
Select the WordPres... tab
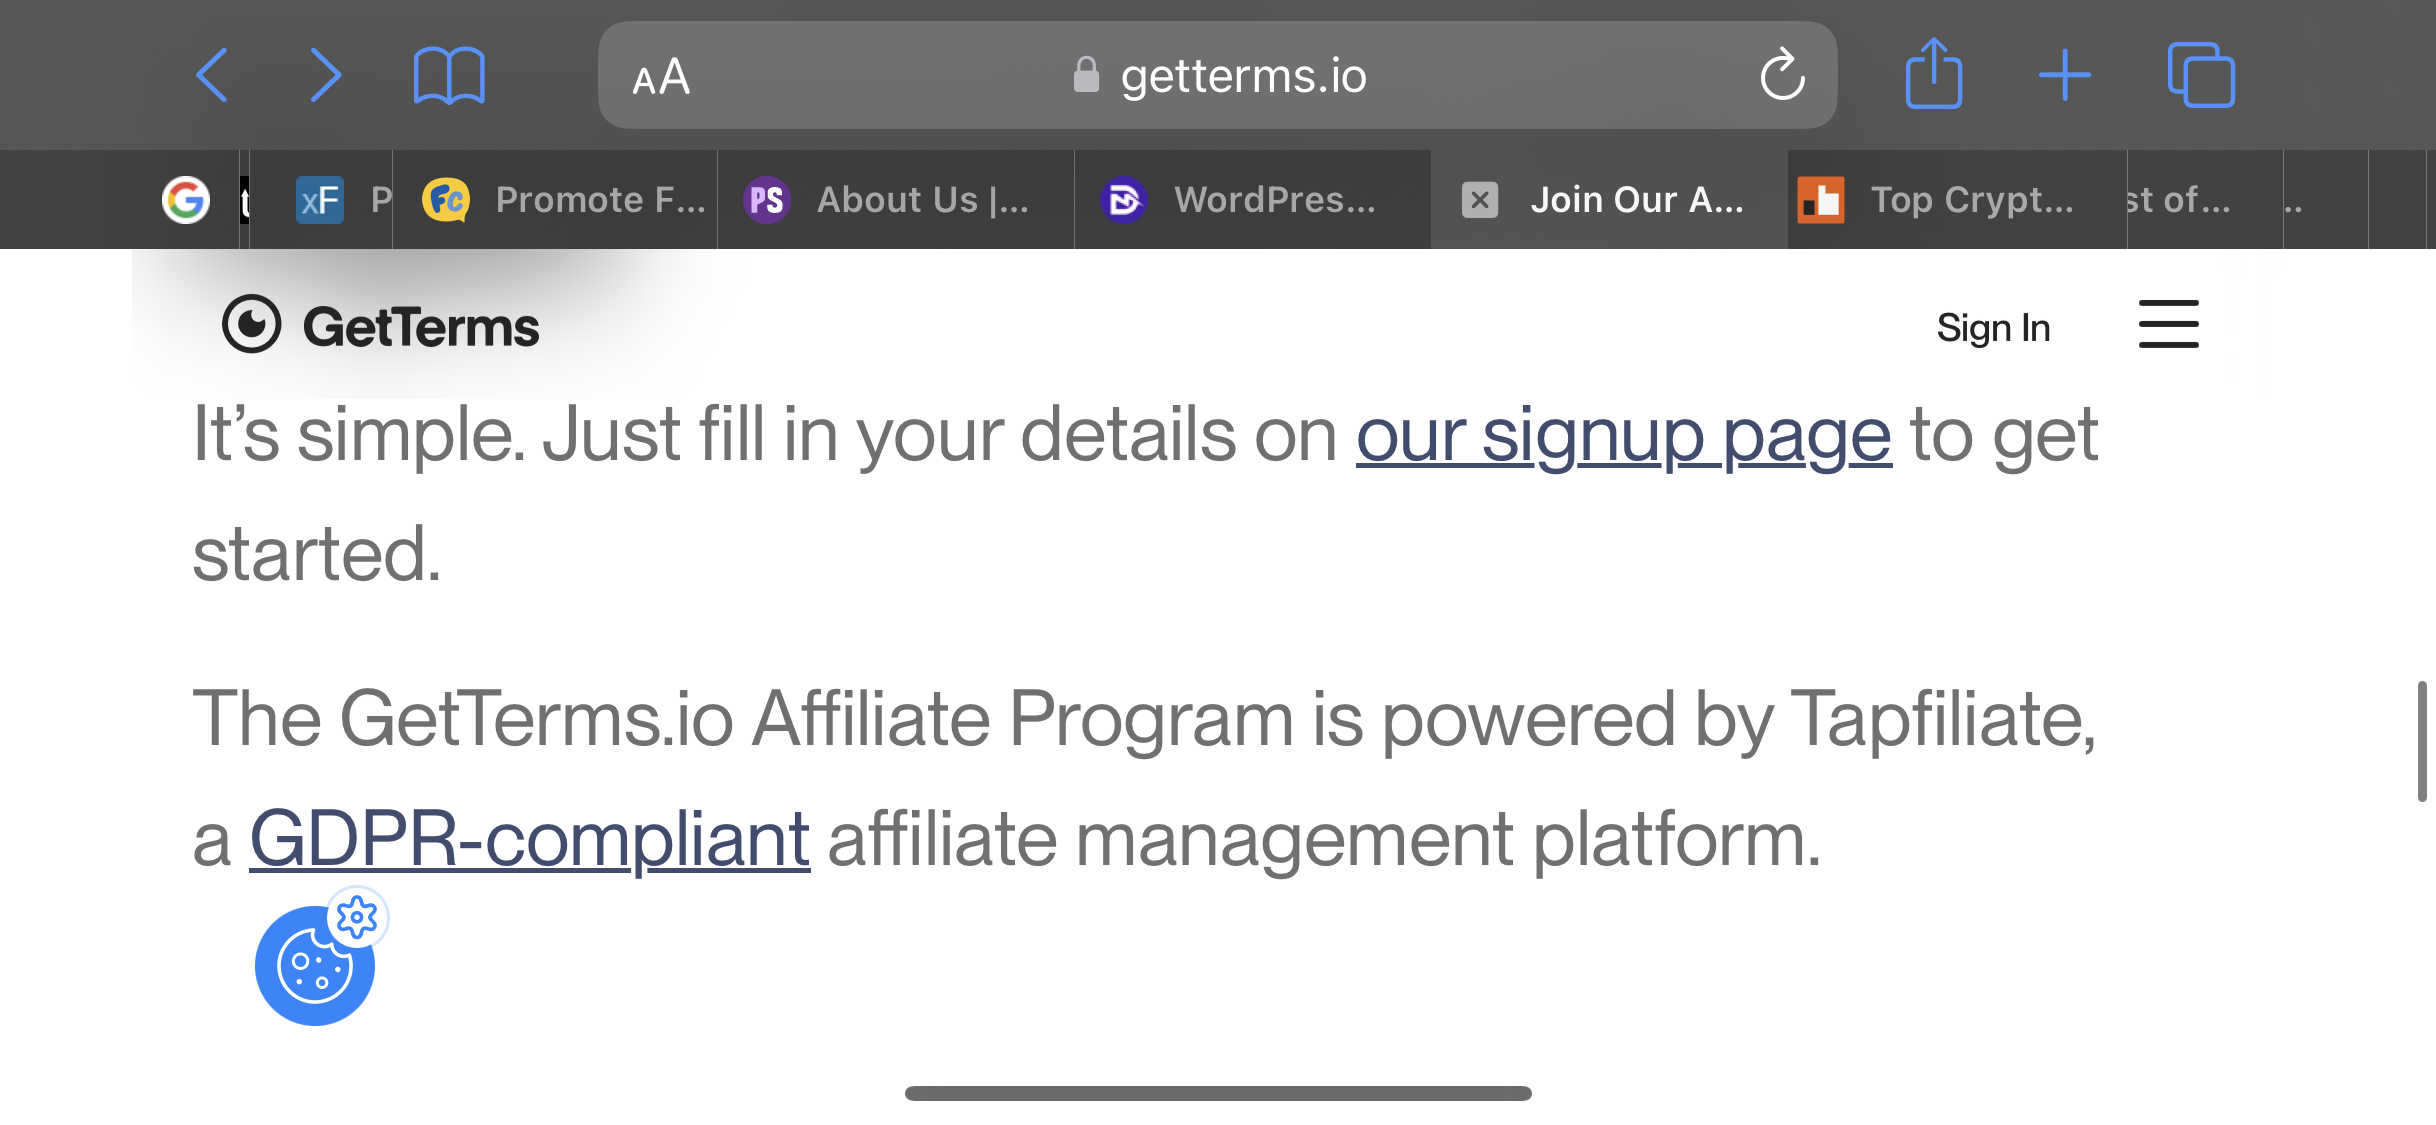[x=1253, y=200]
